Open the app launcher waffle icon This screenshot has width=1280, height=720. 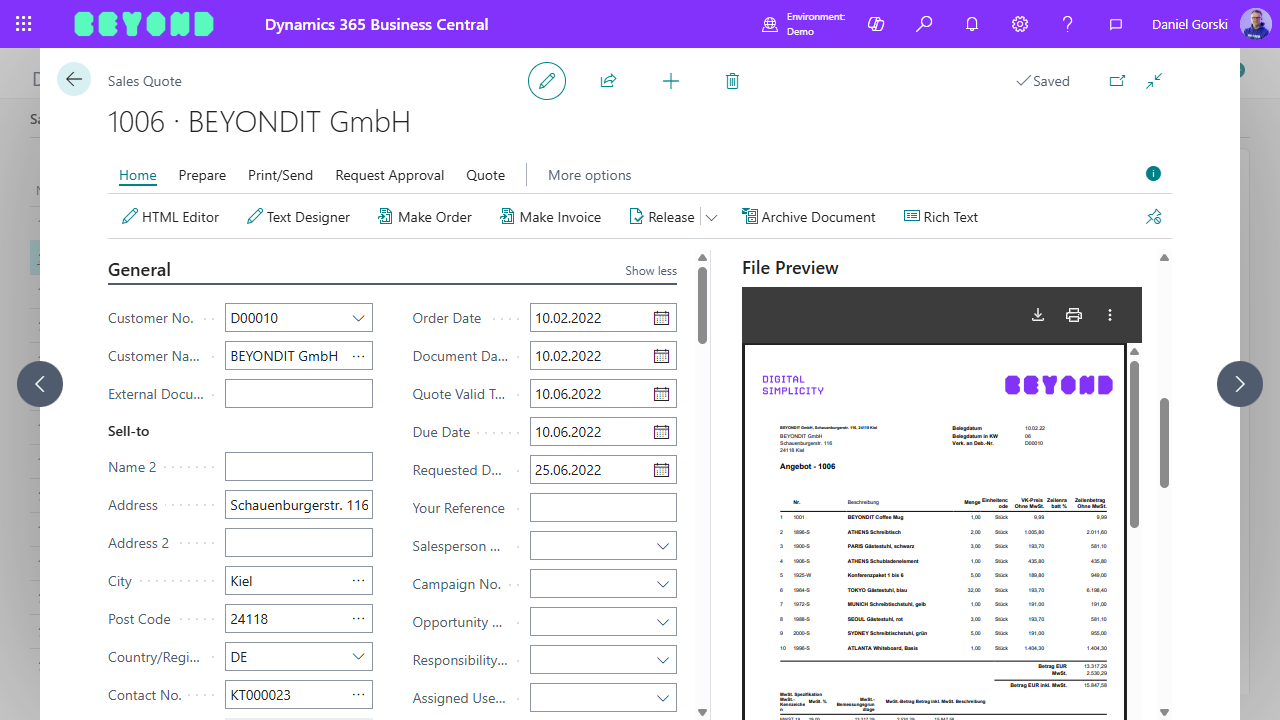tap(24, 24)
